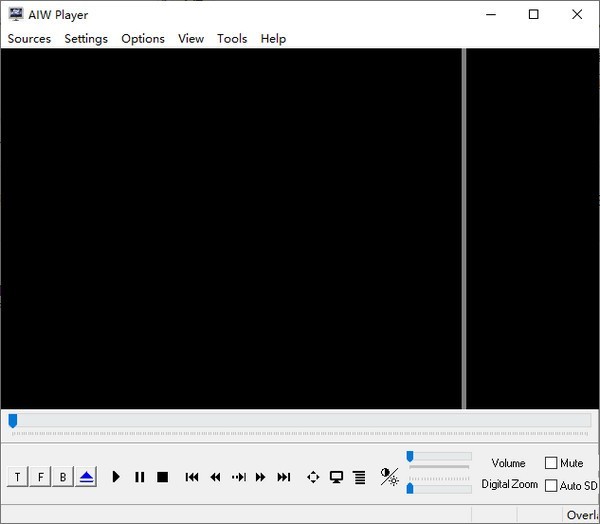Open the Help menu
This screenshot has height=524, width=600.
(273, 39)
